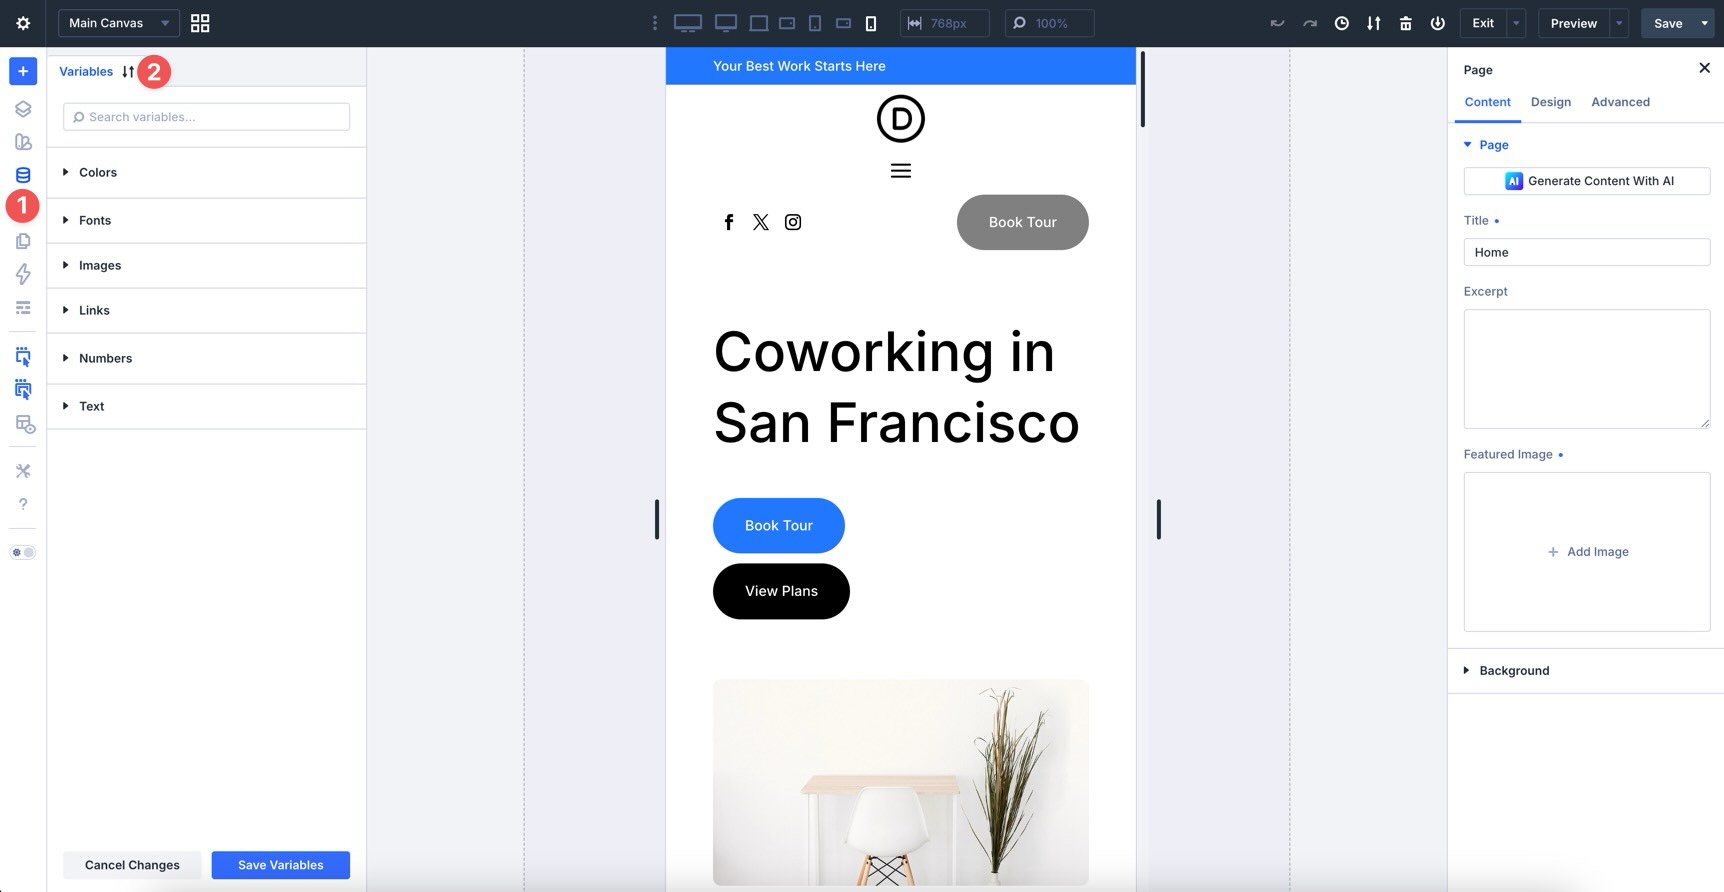Select the widescreen desktop view icon
This screenshot has width=1724, height=892.
(x=688, y=23)
